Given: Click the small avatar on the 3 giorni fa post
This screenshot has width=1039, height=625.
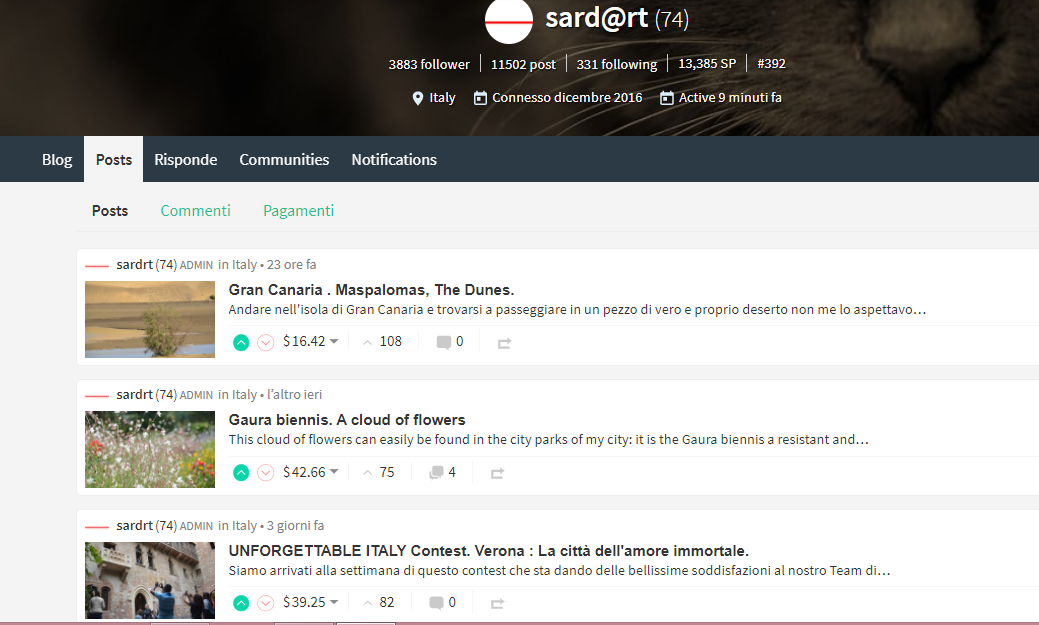Looking at the screenshot, I should click(97, 527).
